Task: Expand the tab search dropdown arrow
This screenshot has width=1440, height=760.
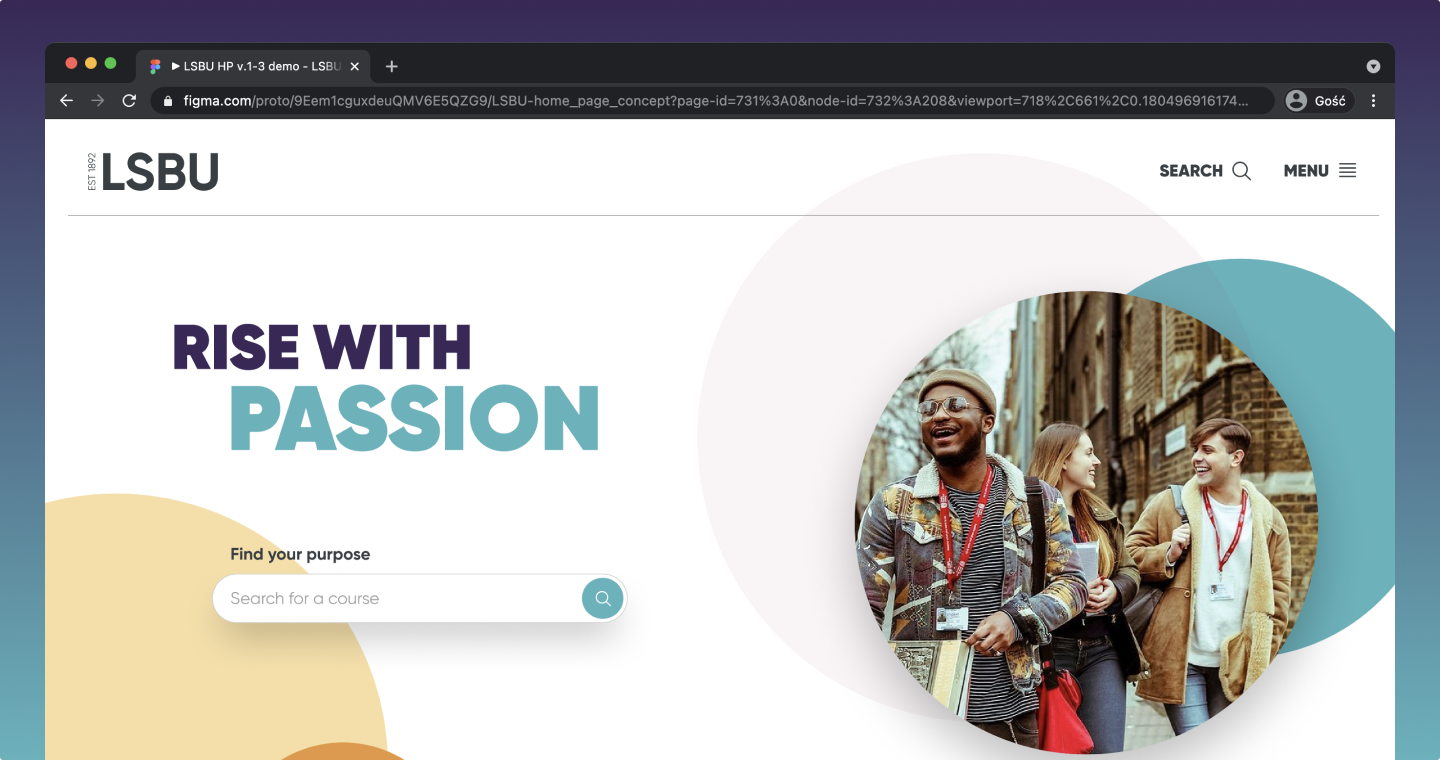Action: 1373,66
